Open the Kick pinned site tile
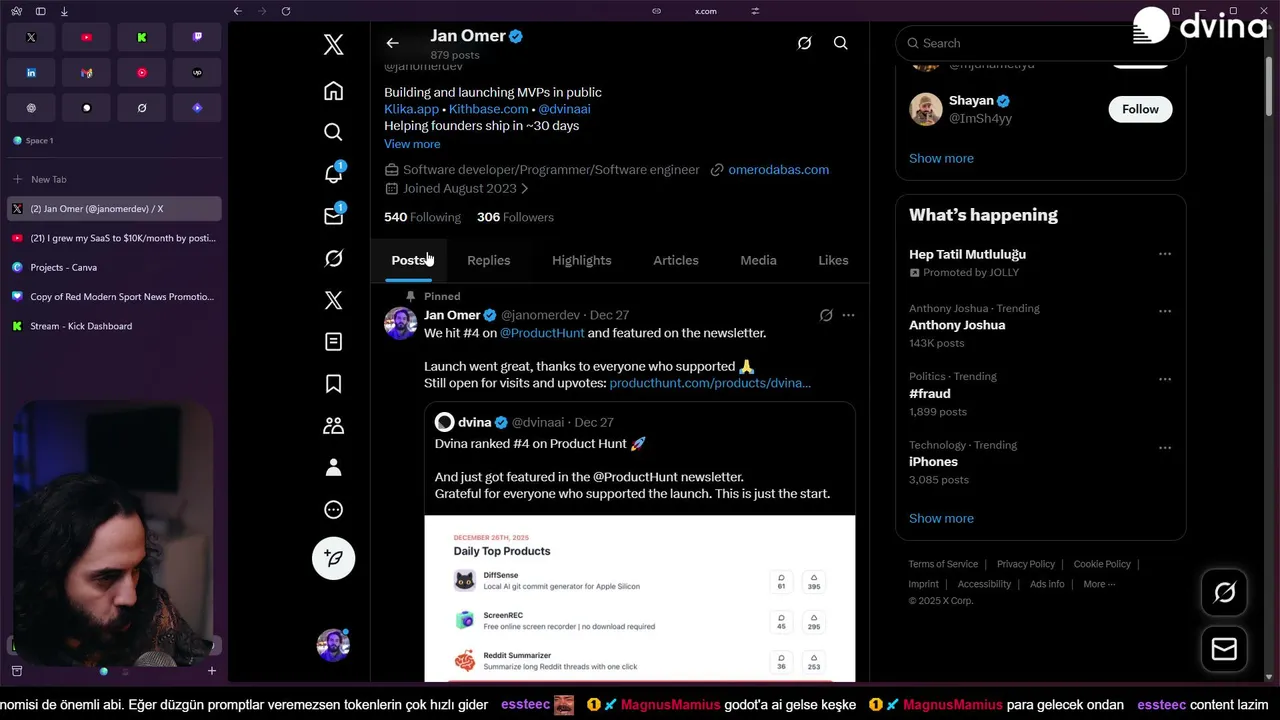This screenshot has height=720, width=1280. click(x=142, y=38)
